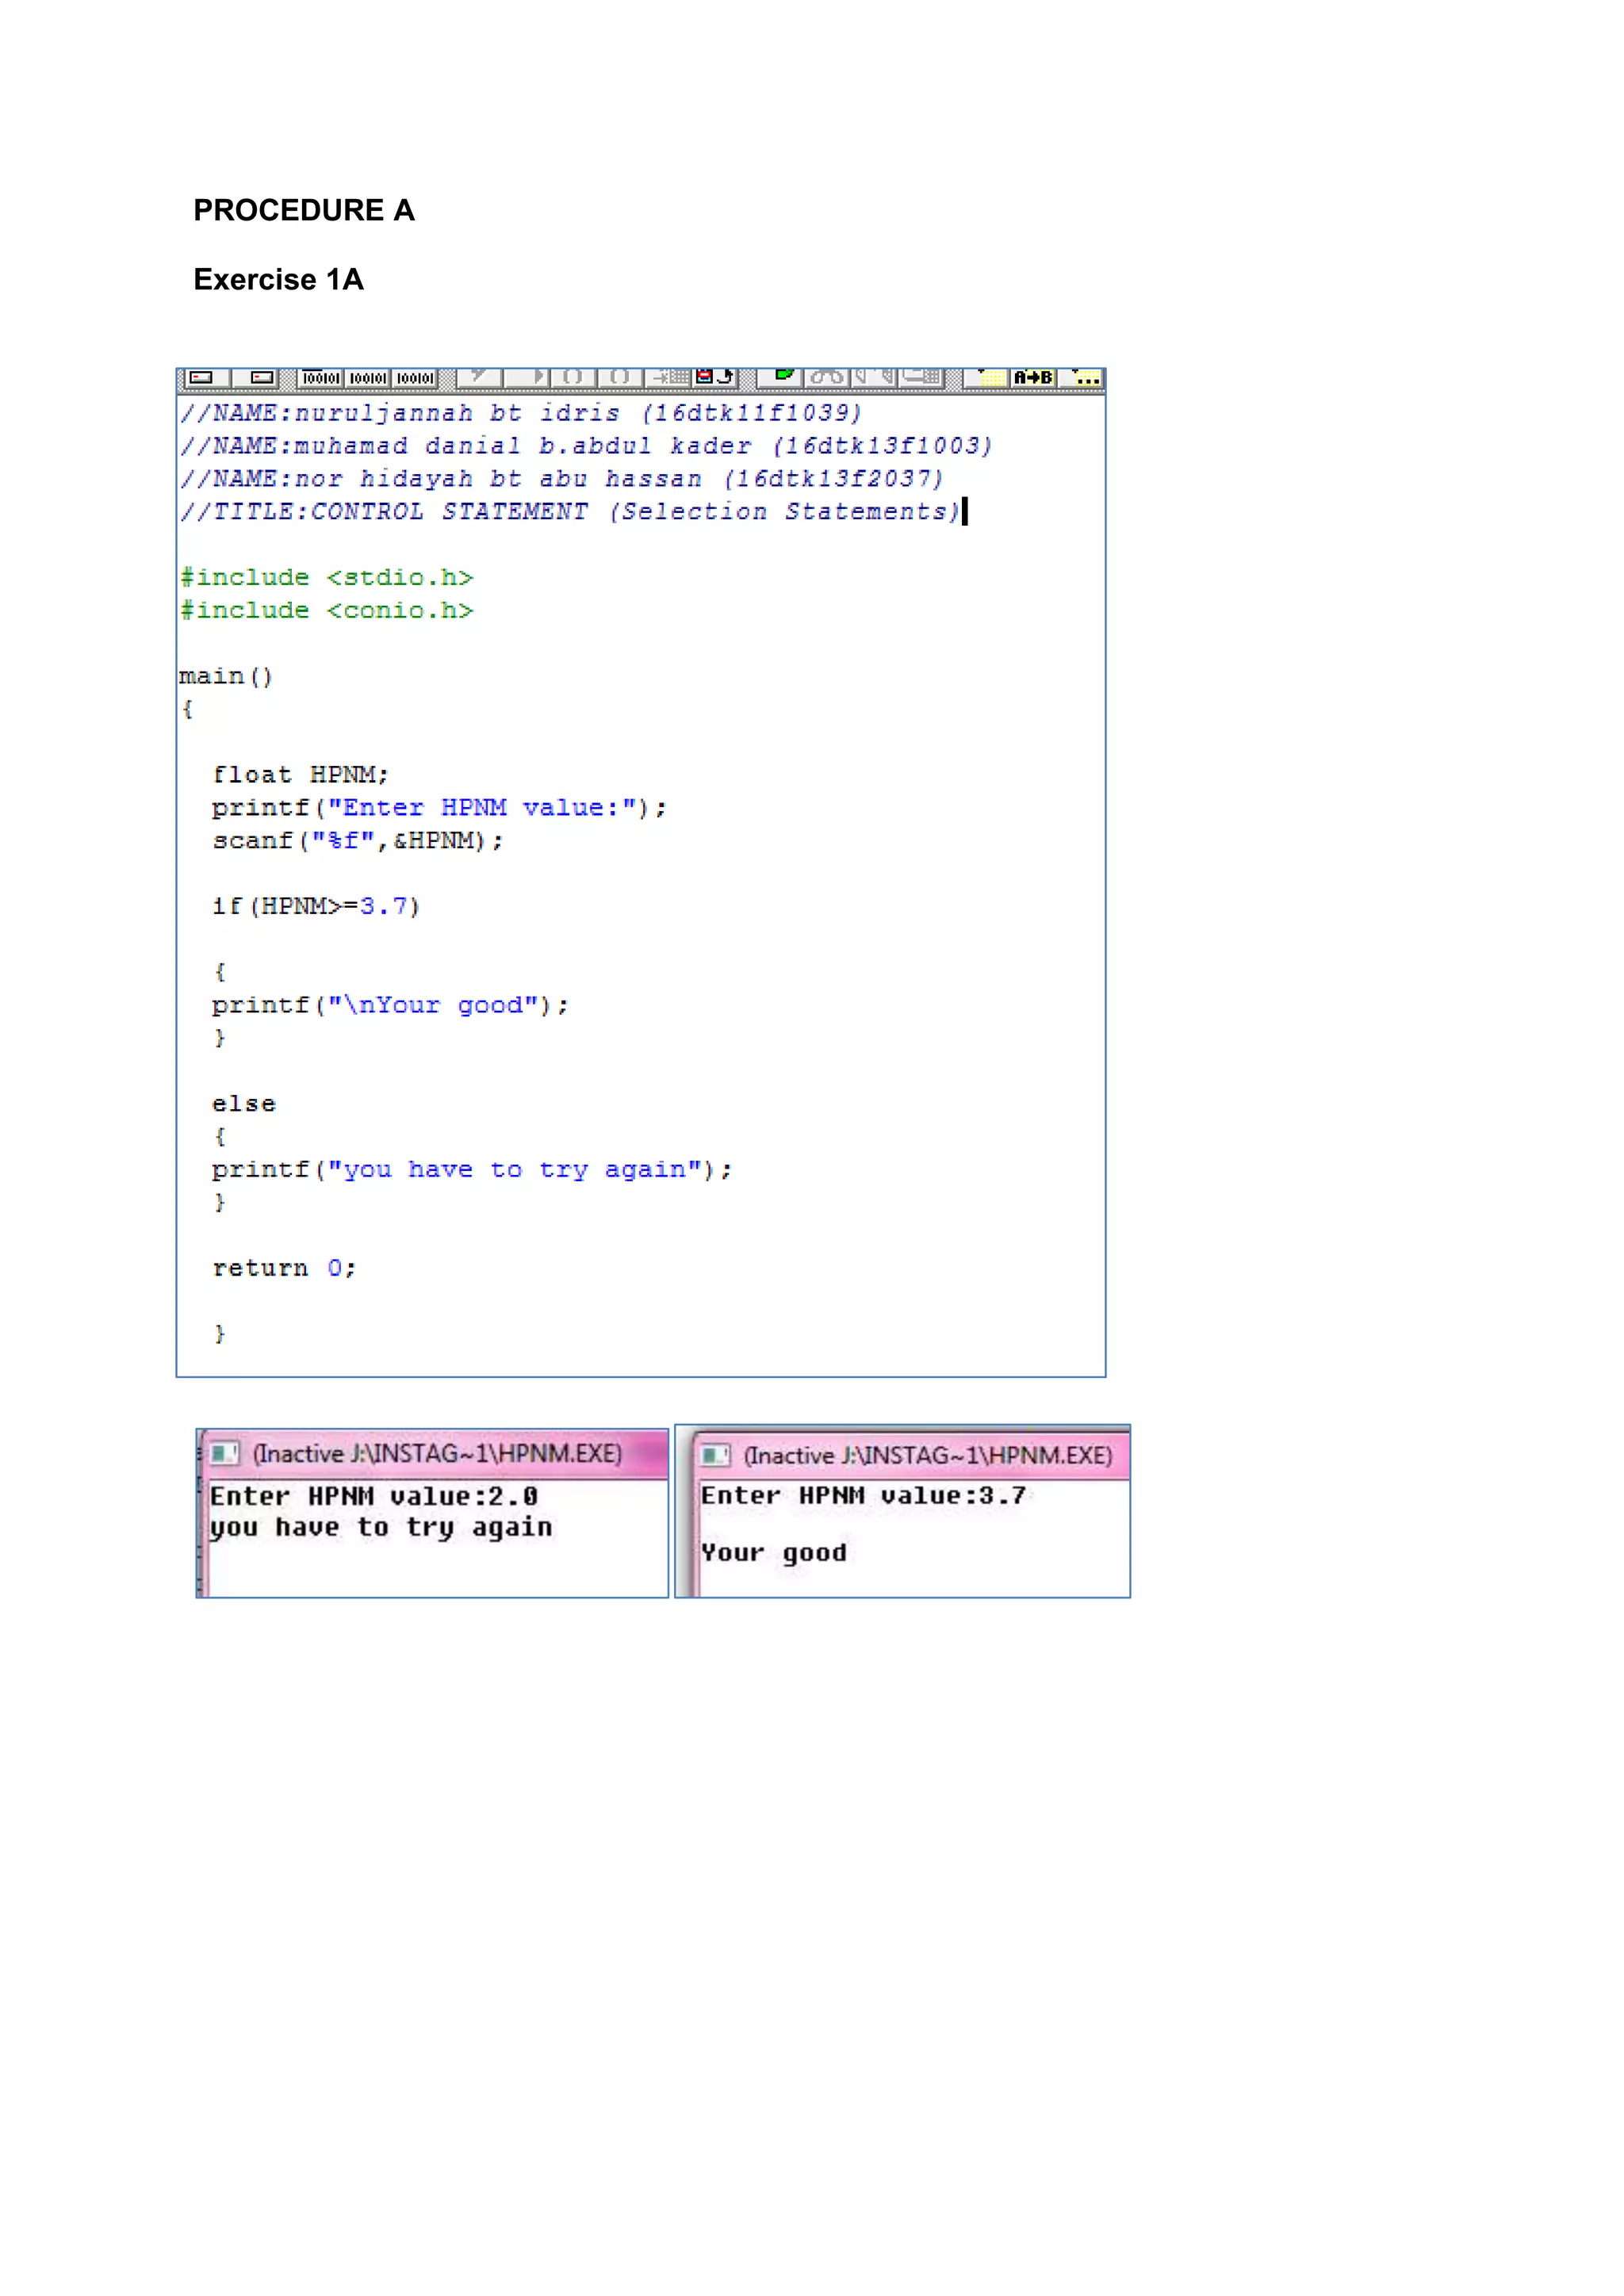Click the binoculars find toolbar icon
The height and width of the screenshot is (2296, 1624).
tap(827, 377)
